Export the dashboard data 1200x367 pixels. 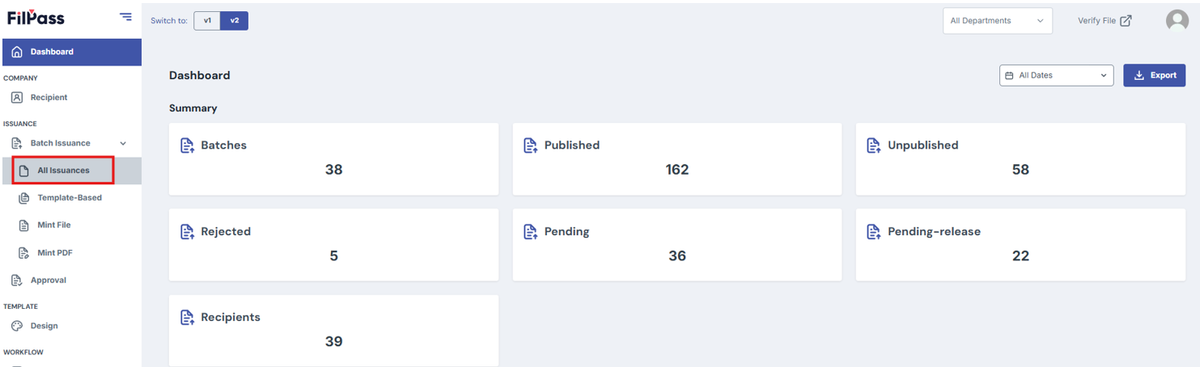1155,75
